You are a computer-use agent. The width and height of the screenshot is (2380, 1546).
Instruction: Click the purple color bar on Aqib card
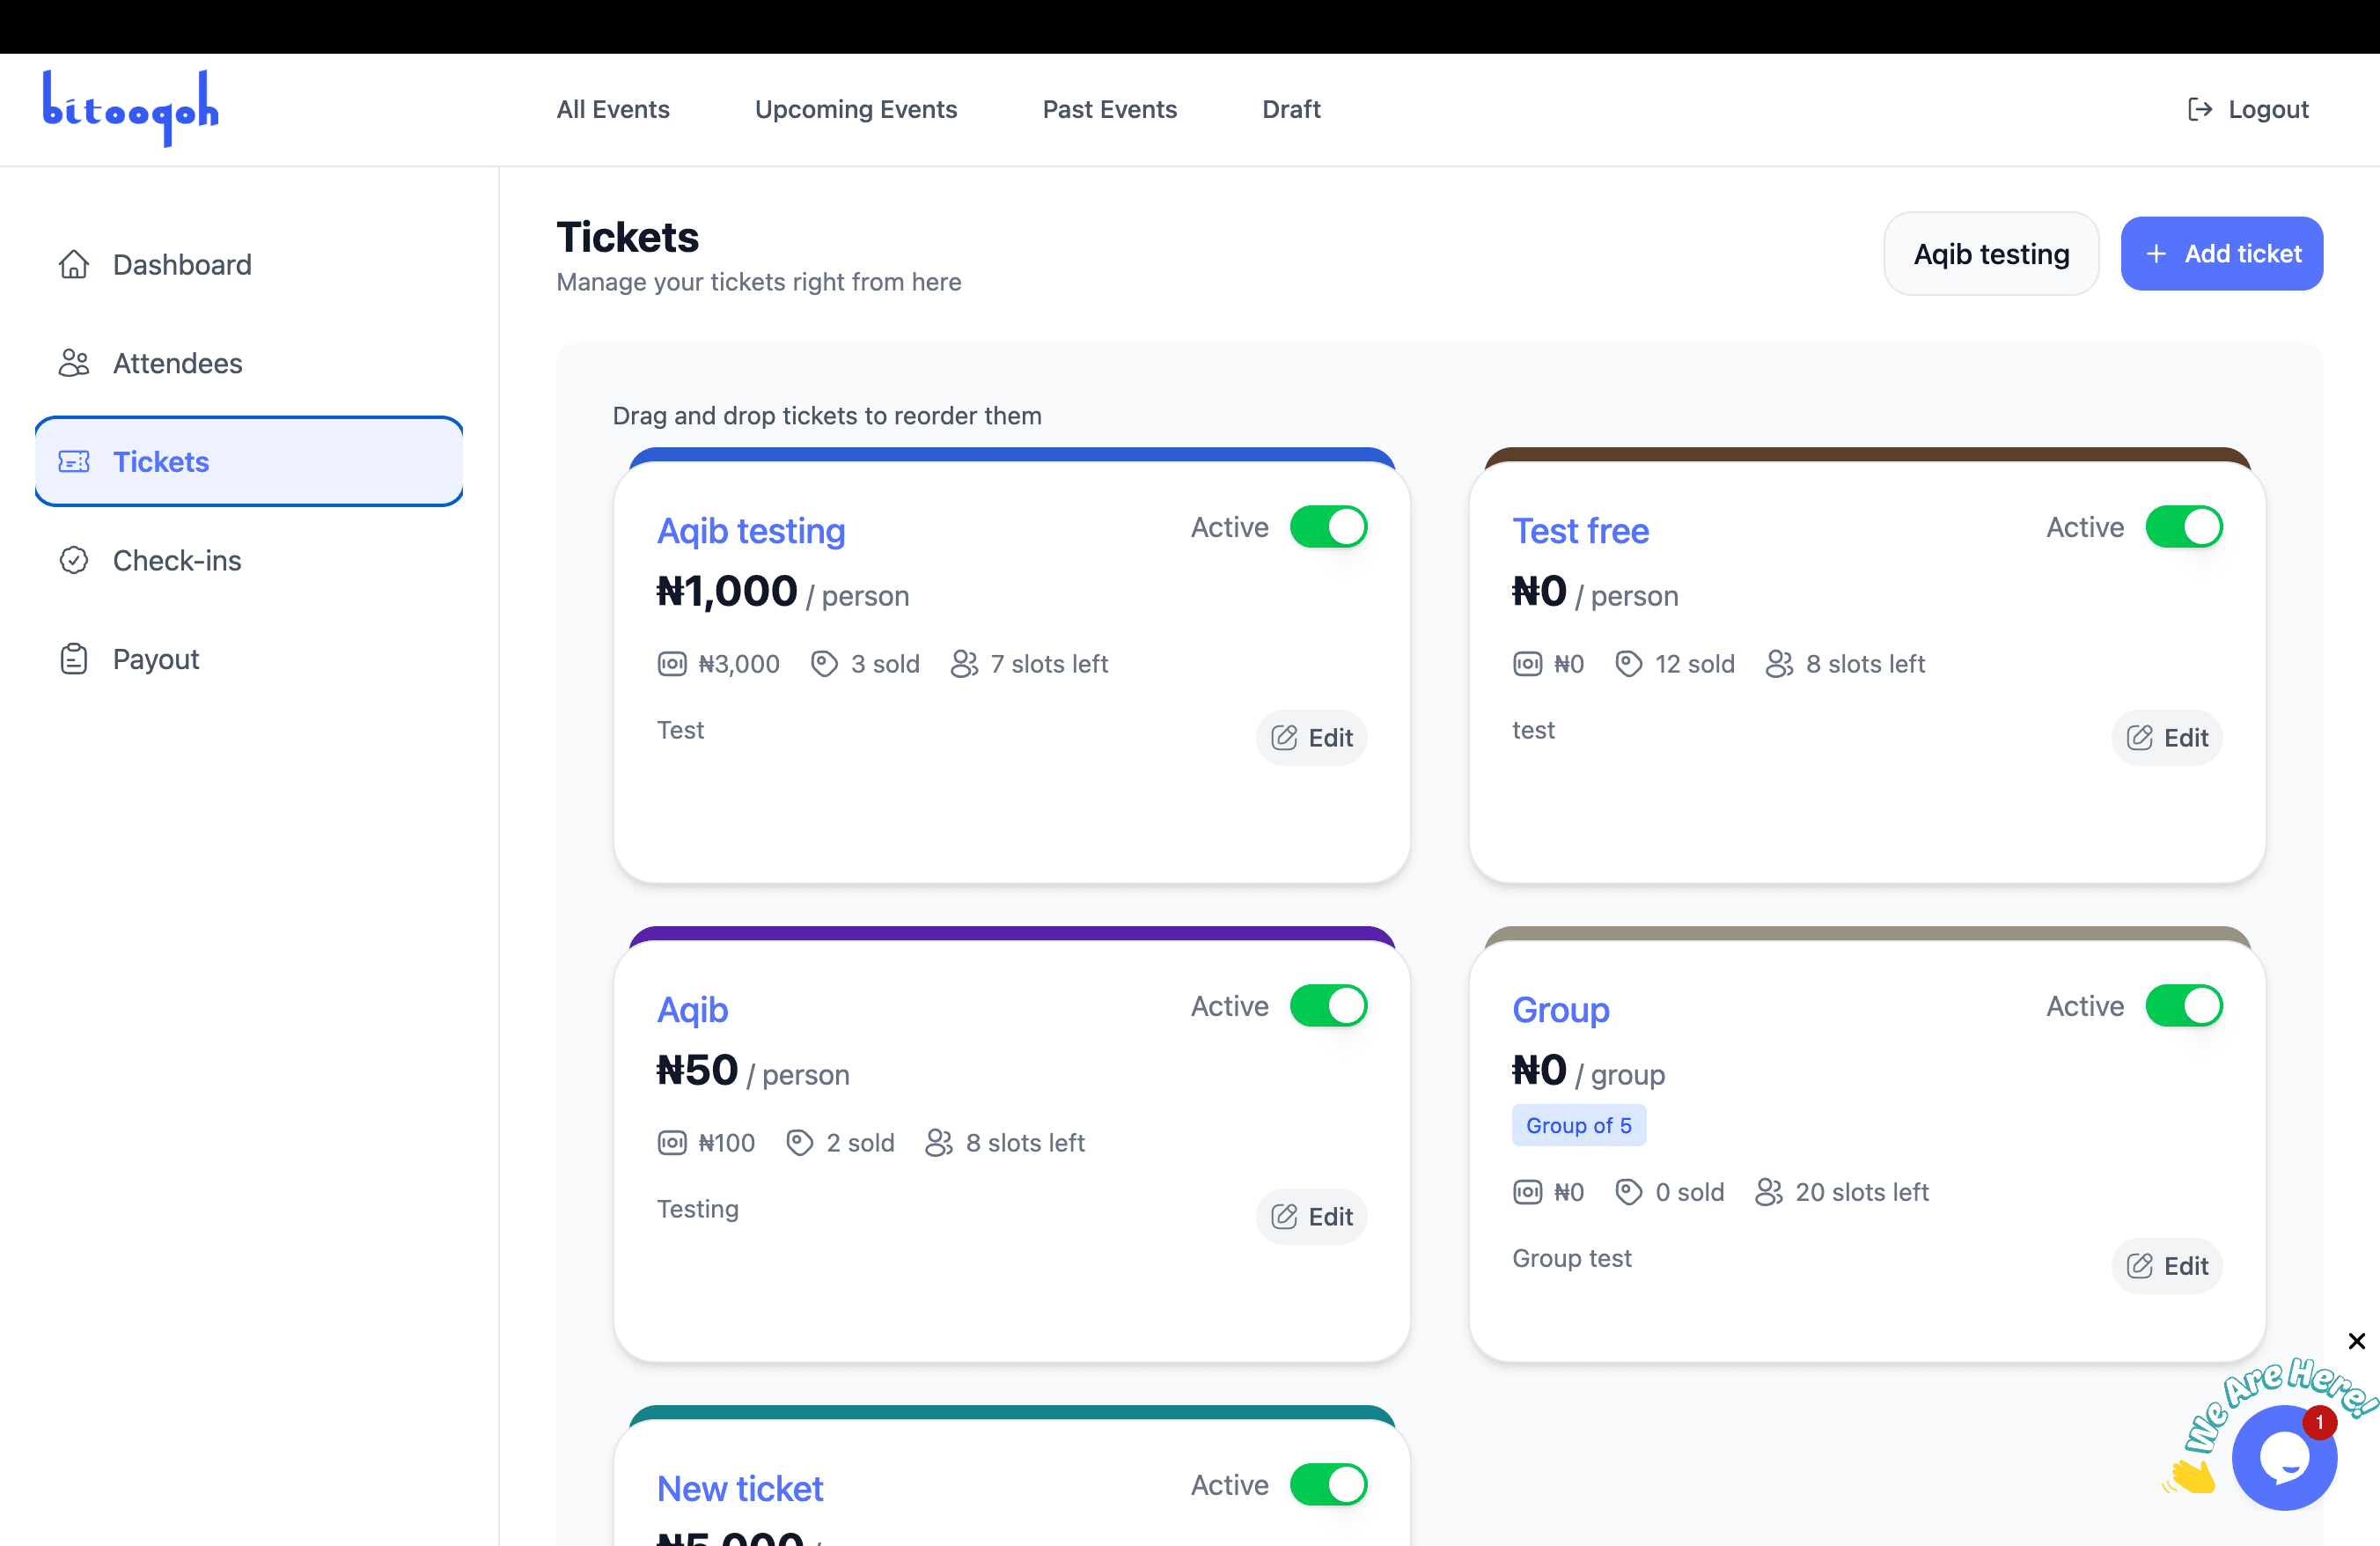(1012, 934)
